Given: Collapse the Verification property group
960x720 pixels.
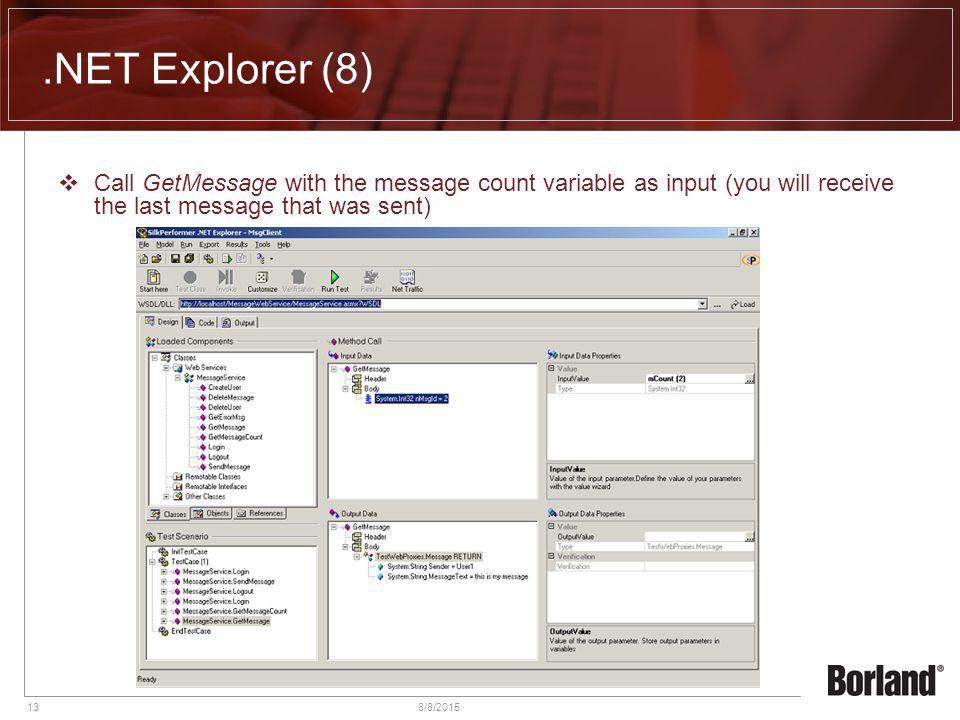Looking at the screenshot, I should point(551,557).
